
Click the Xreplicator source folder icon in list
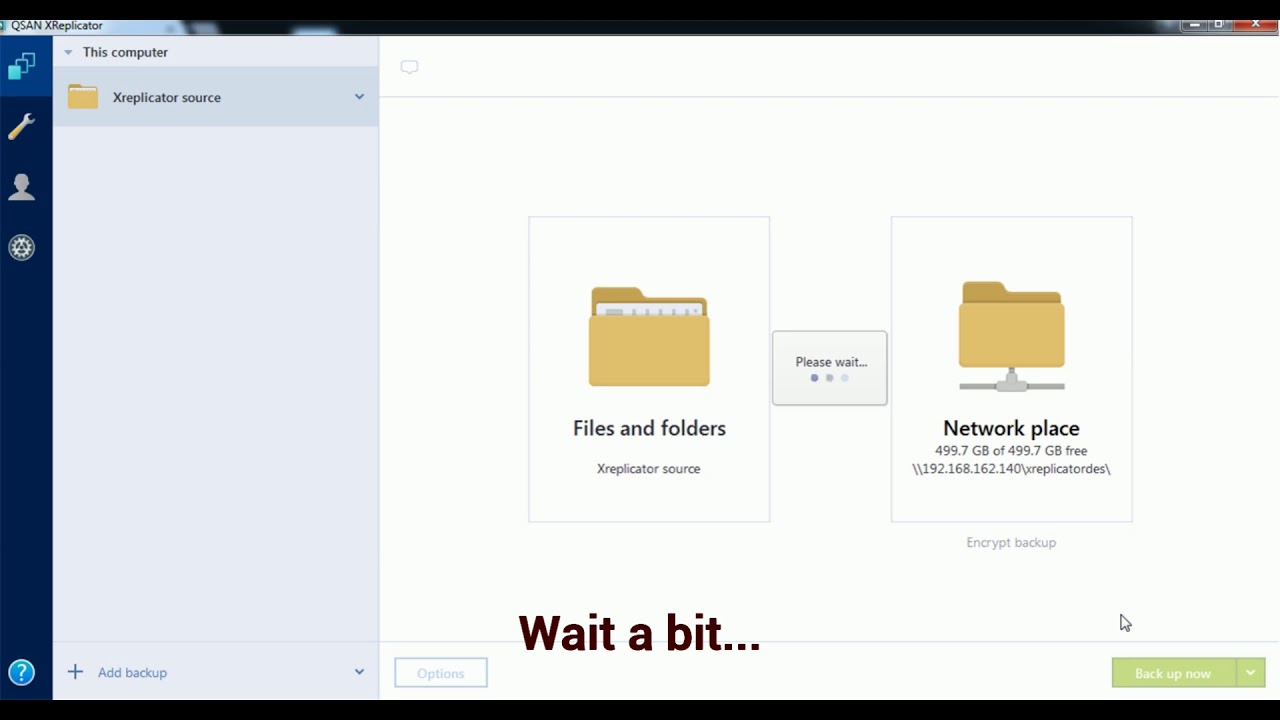pyautogui.click(x=83, y=97)
